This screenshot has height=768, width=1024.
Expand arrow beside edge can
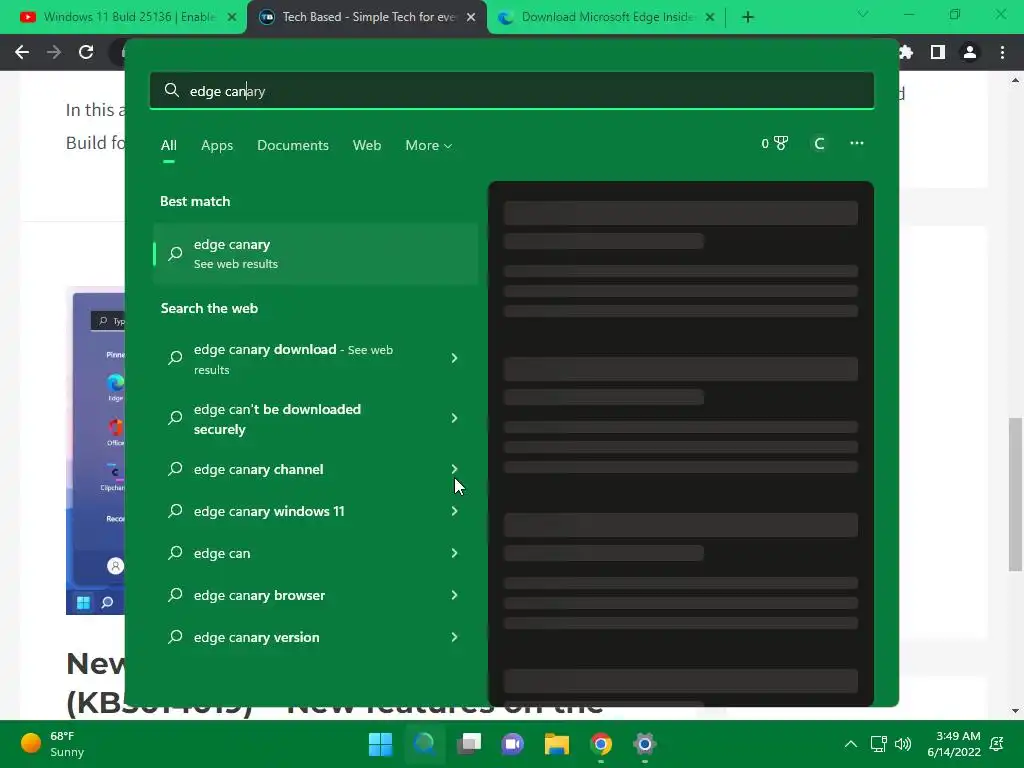455,553
